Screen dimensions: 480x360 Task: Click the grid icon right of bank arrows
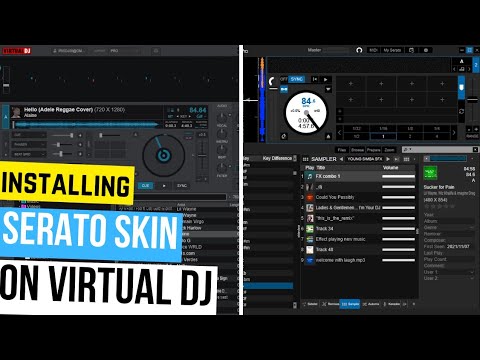(406, 159)
